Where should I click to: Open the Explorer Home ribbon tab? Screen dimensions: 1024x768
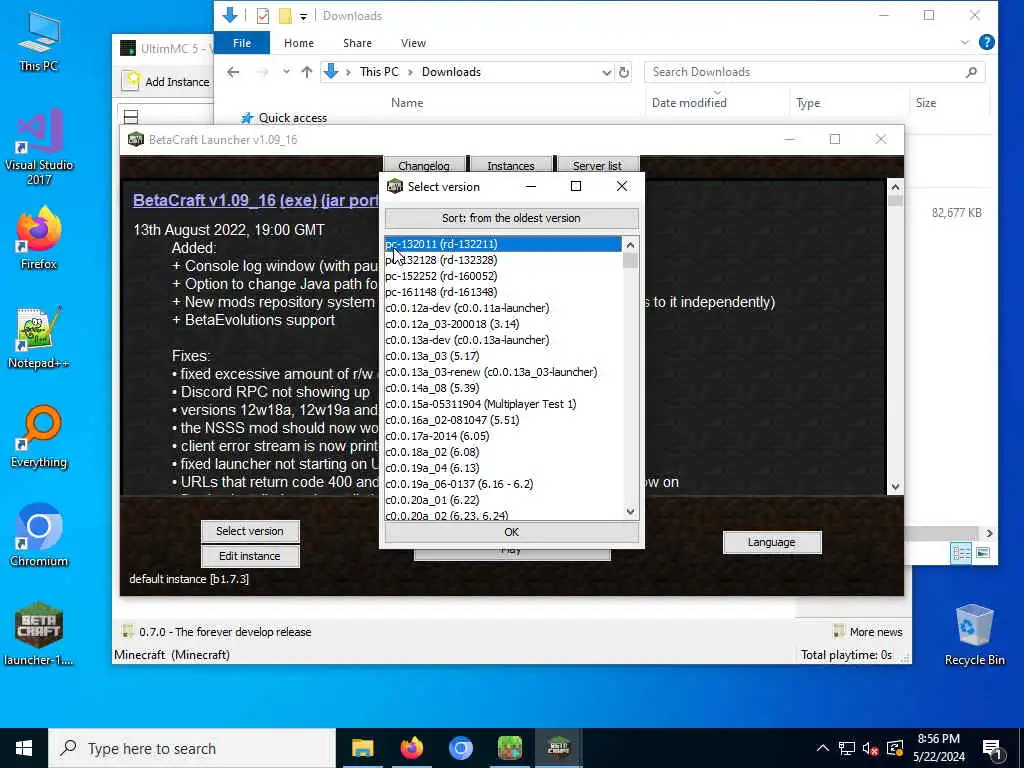coord(298,43)
